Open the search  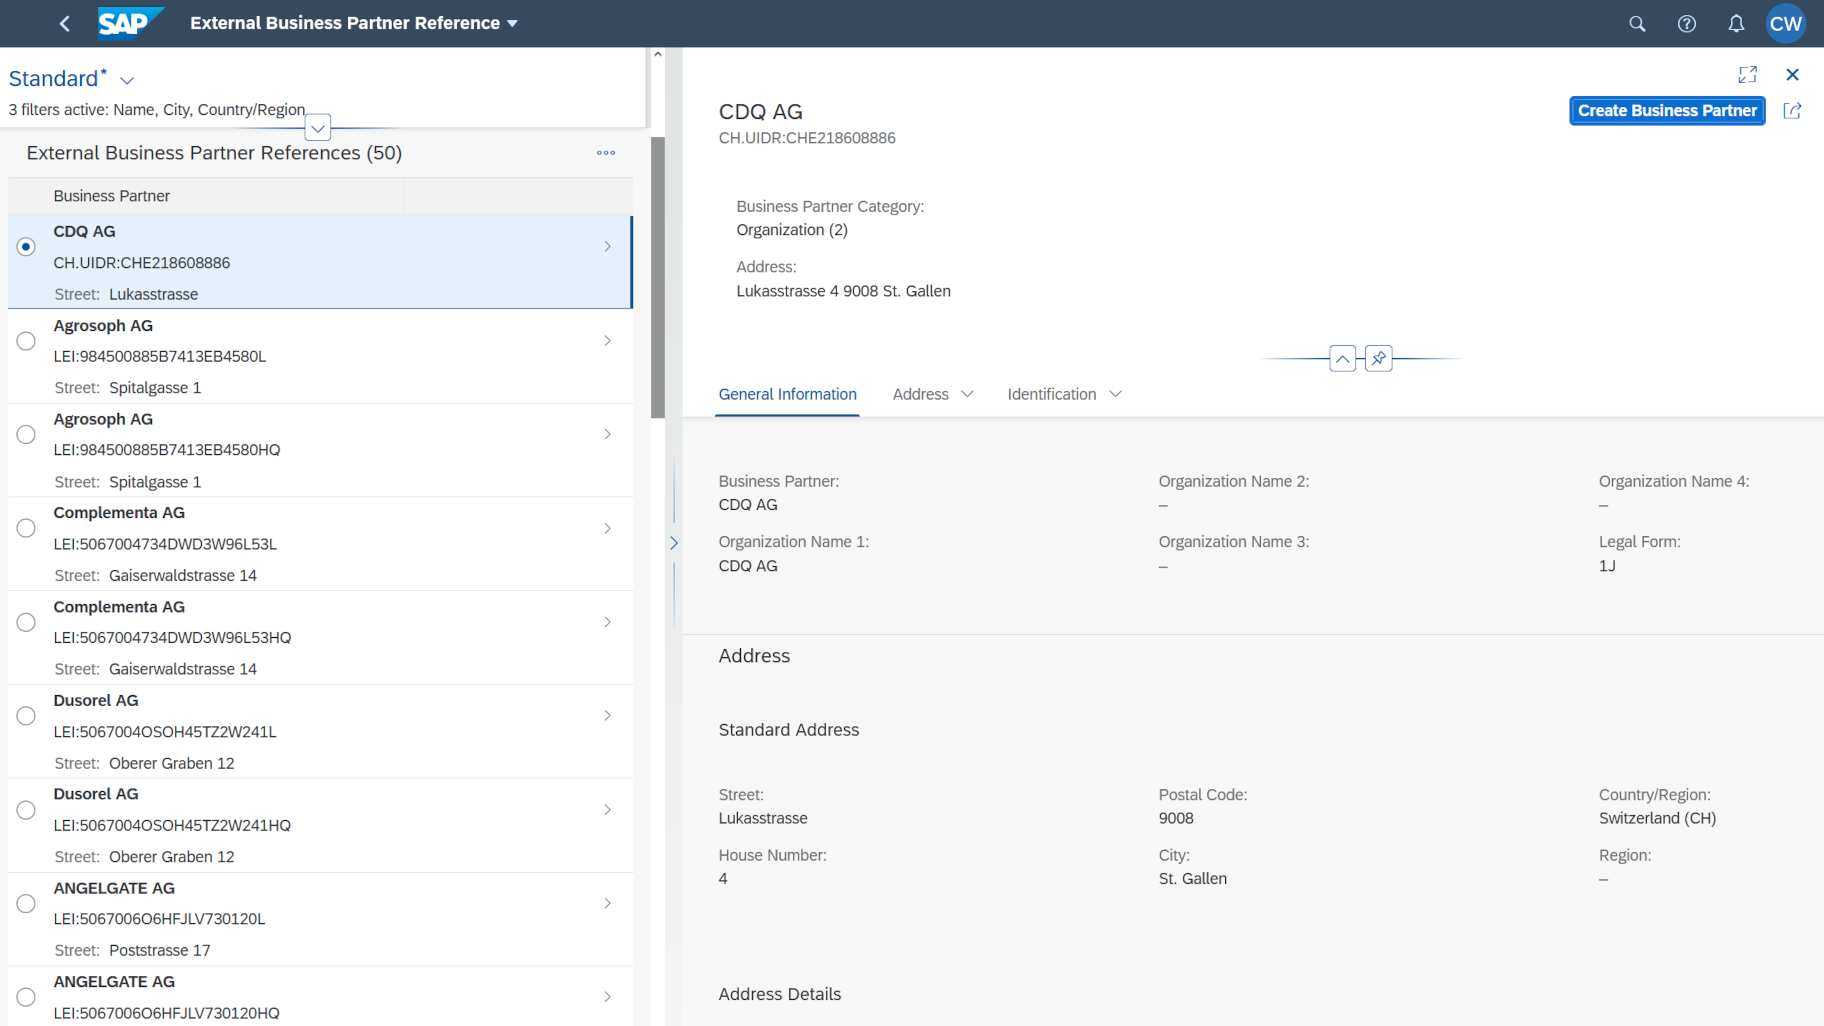coord(1637,23)
